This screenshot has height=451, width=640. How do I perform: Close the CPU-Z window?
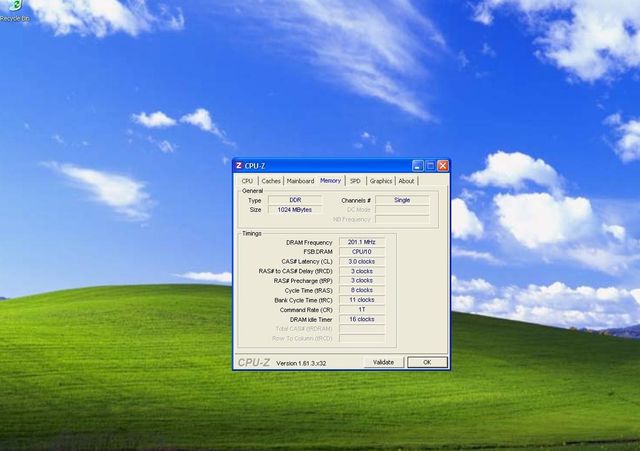coord(442,166)
